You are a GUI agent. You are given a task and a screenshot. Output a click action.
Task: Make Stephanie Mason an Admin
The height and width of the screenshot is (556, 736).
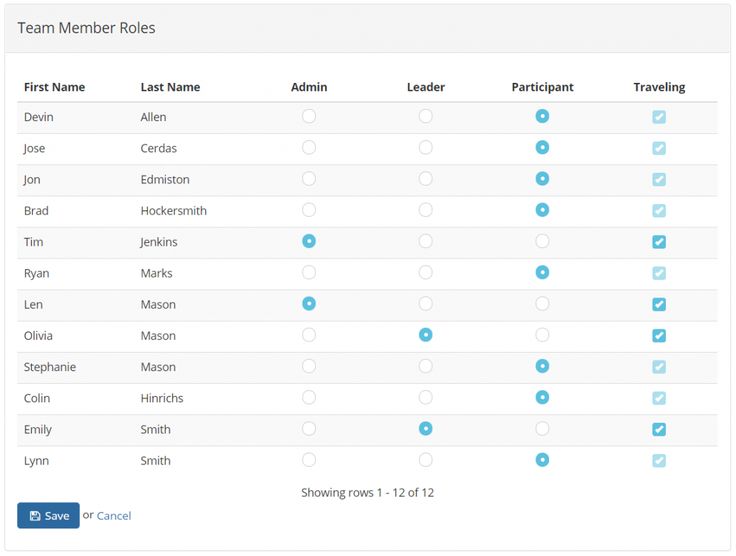tap(309, 367)
